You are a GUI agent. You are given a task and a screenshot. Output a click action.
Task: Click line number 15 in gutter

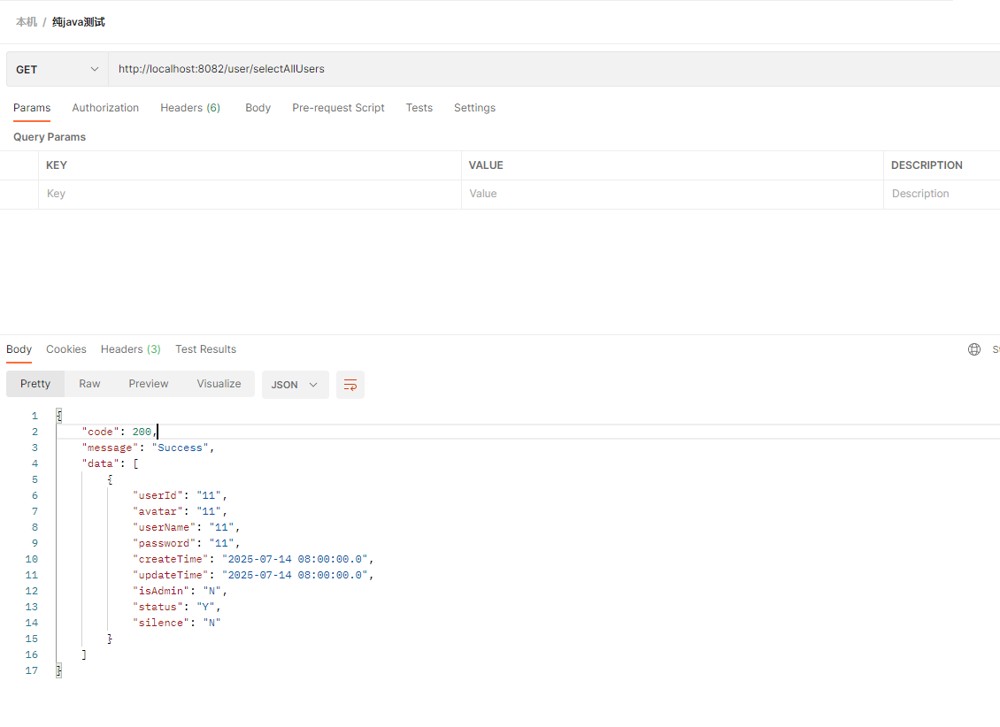[x=32, y=639]
